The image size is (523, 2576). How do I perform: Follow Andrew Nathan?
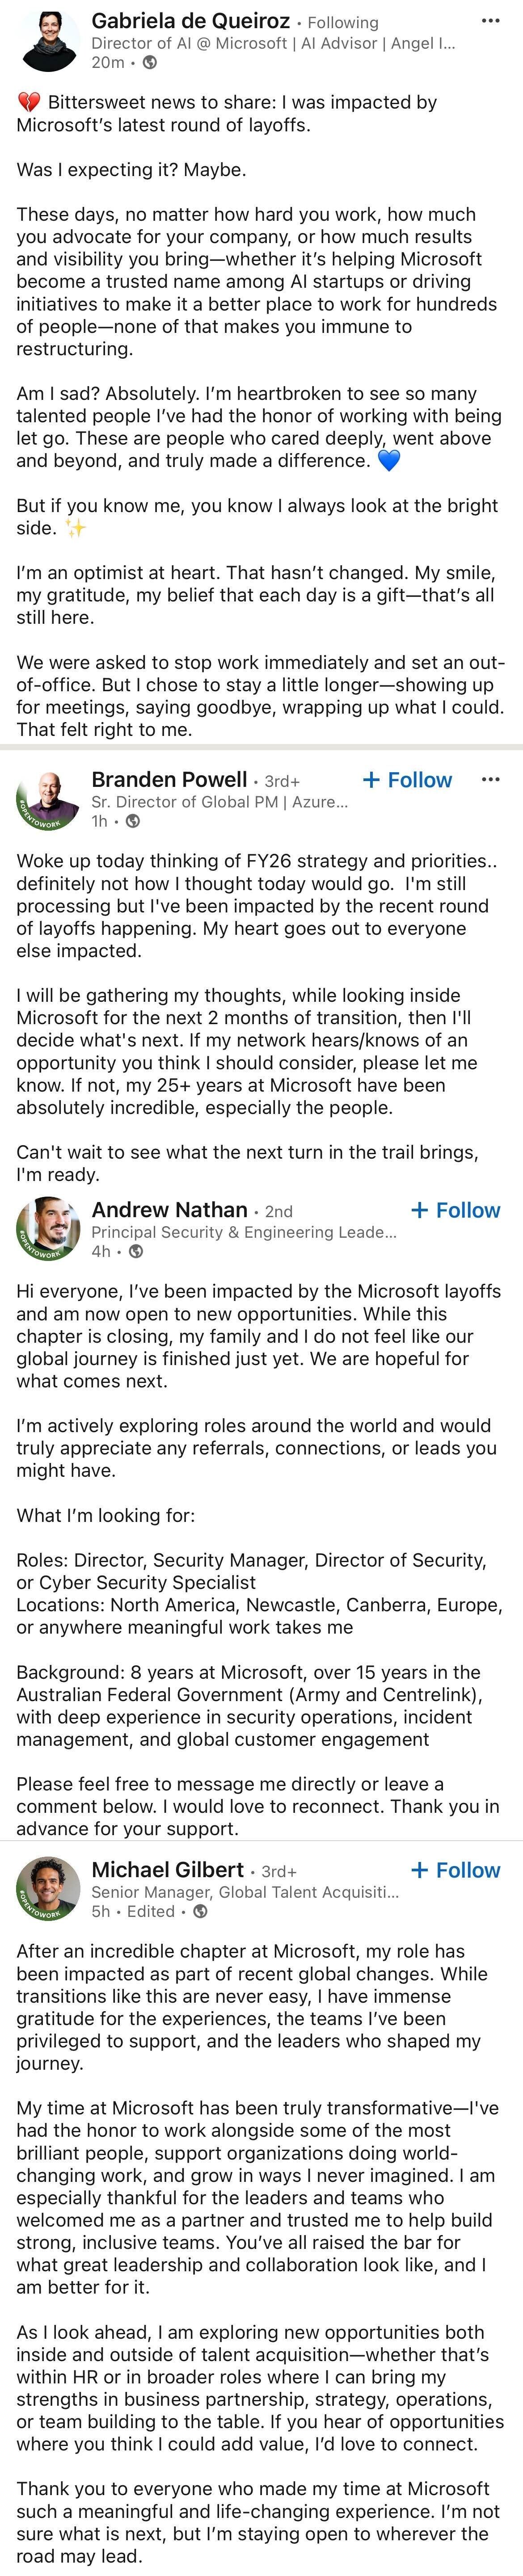(455, 1210)
